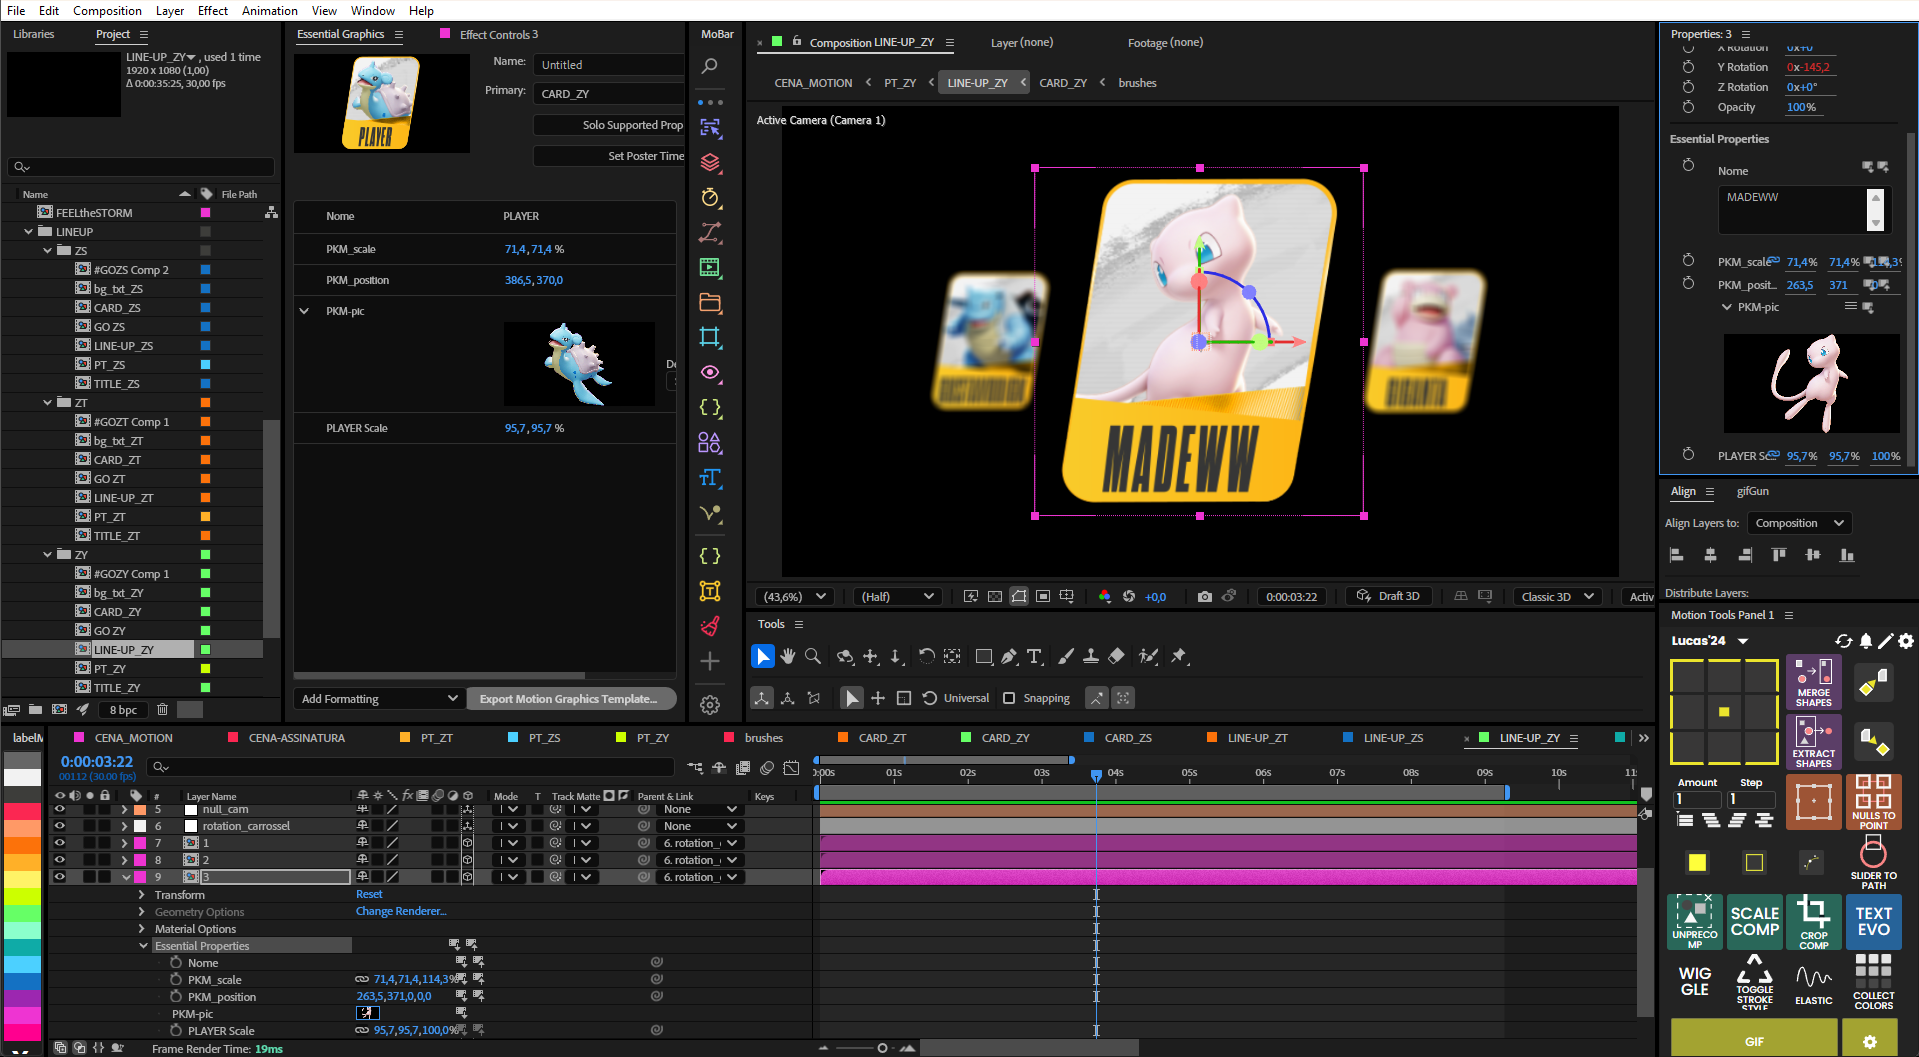This screenshot has width=1919, height=1057.
Task: Select the Zoom magnifier tool
Action: [813, 656]
